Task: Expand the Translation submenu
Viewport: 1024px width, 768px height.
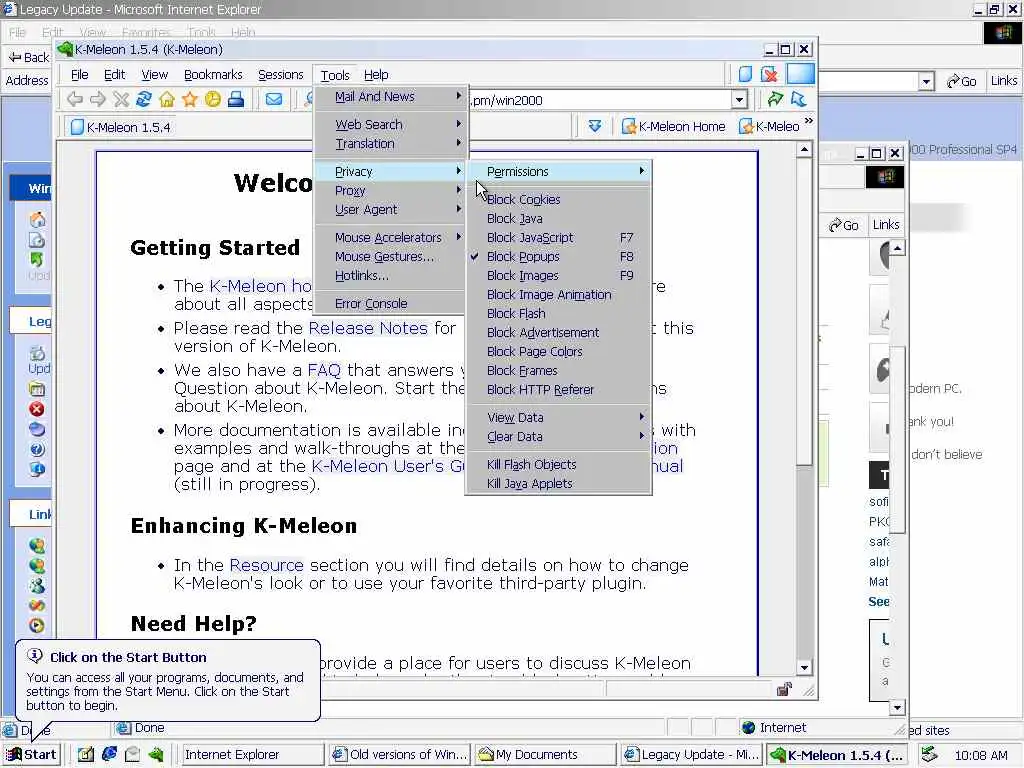Action: click(391, 143)
